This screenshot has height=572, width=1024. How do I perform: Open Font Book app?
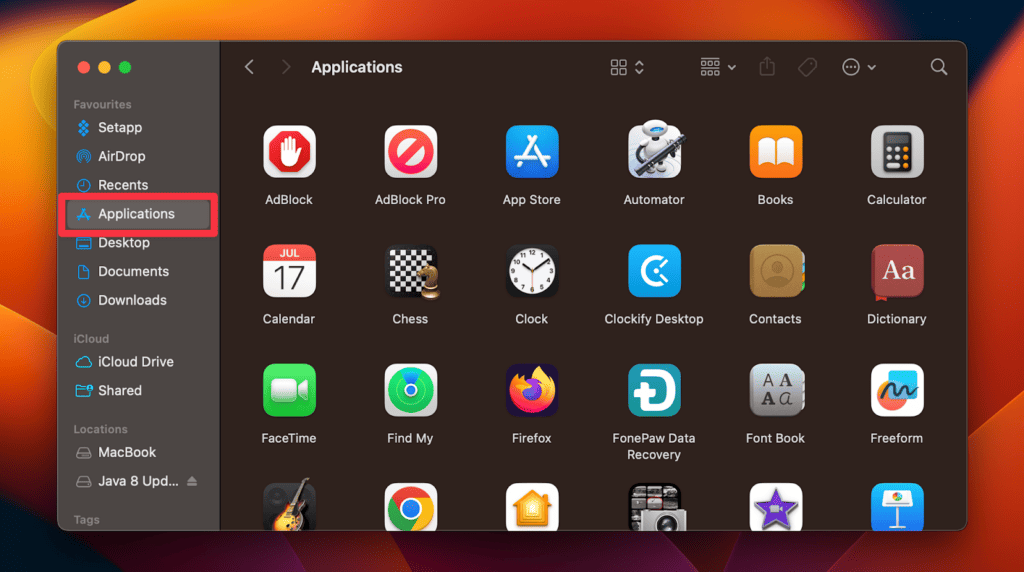tap(776, 390)
